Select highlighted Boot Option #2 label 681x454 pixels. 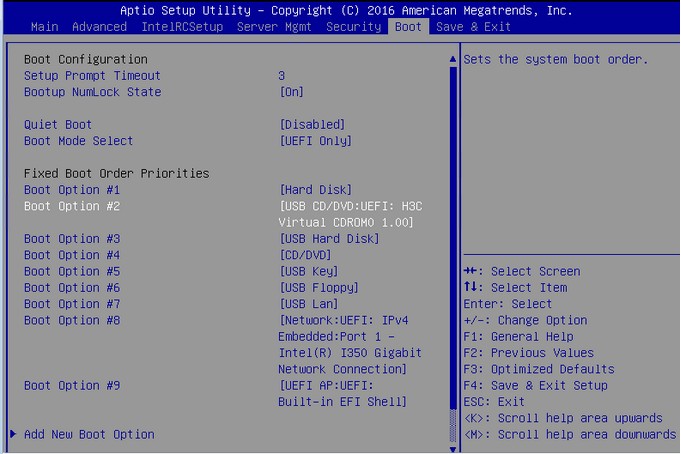tap(72, 206)
